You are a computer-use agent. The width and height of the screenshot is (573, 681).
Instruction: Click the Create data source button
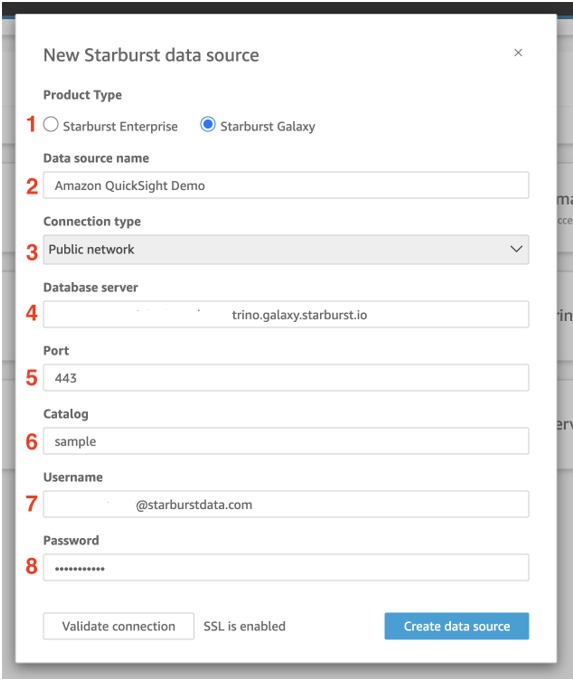pyautogui.click(x=457, y=626)
